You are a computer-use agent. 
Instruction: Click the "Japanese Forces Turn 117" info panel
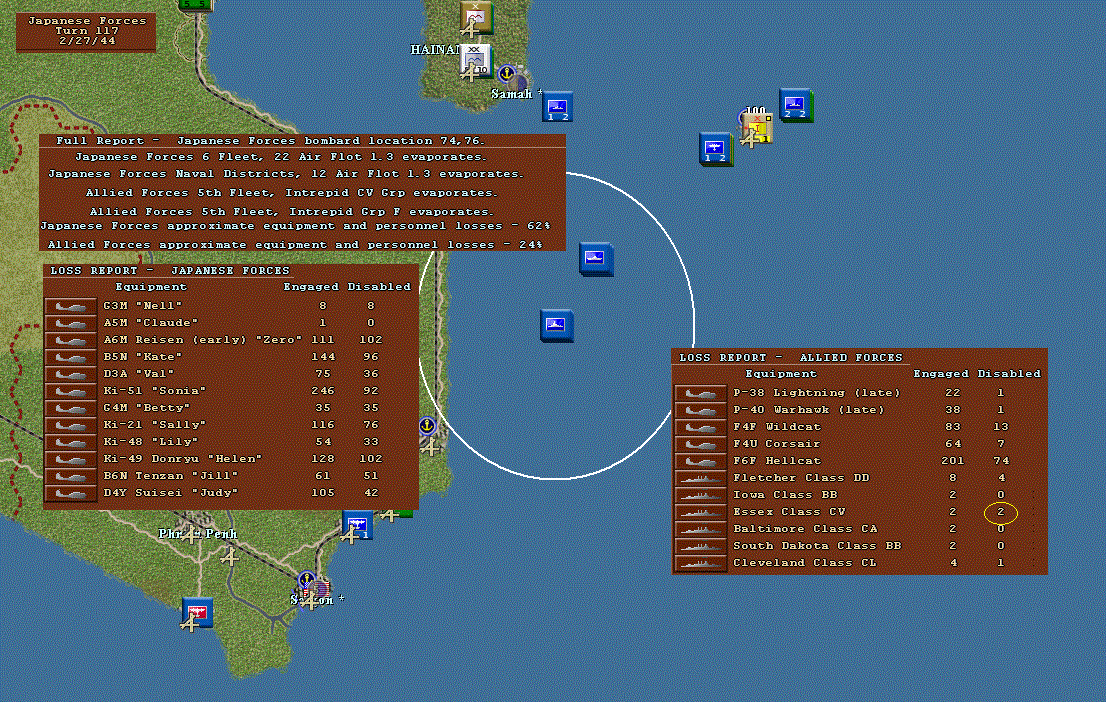point(86,32)
